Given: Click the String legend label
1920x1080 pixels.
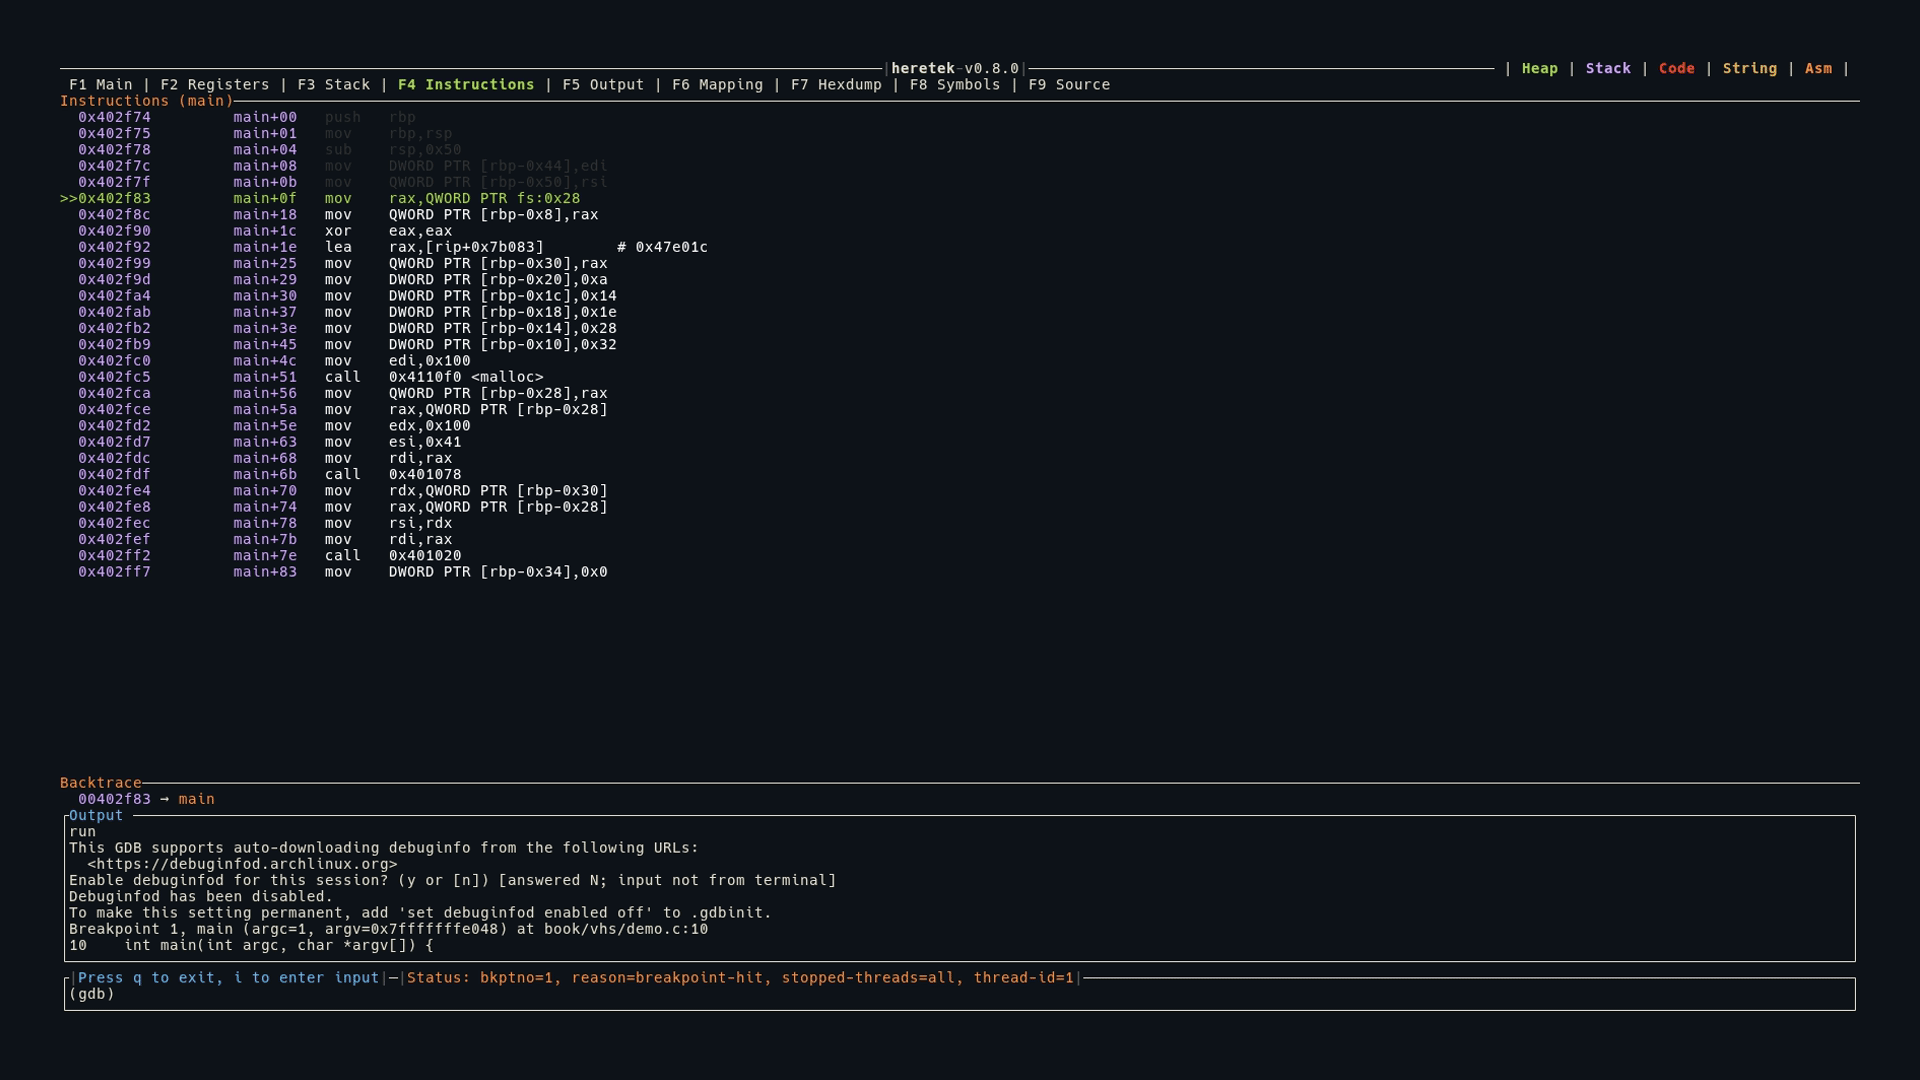Looking at the screenshot, I should (x=1750, y=69).
